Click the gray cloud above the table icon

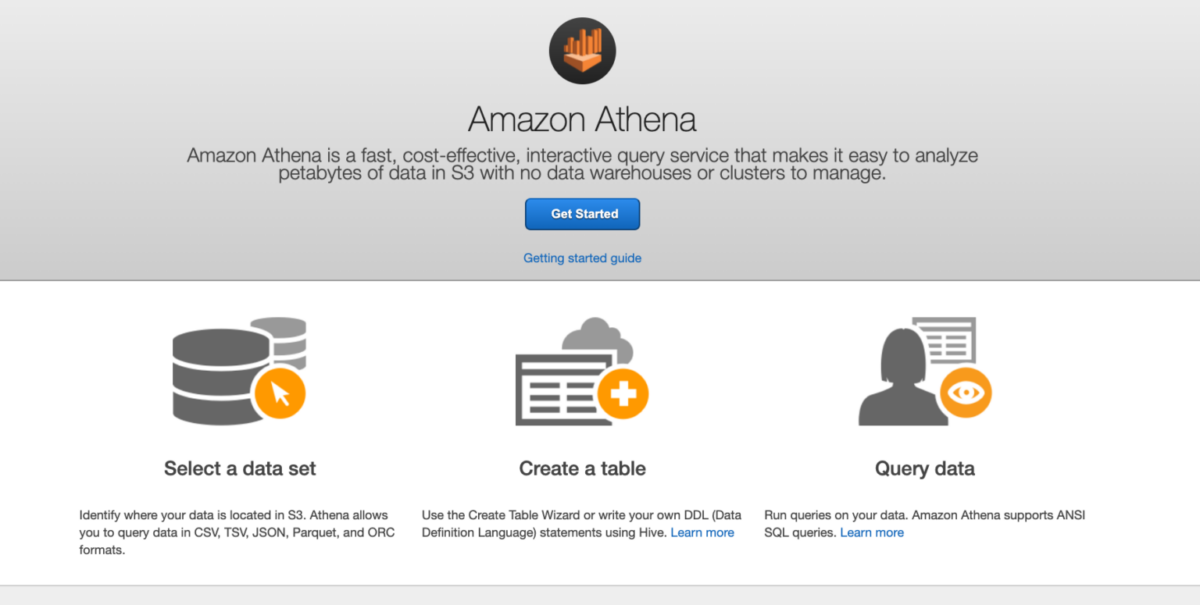coord(600,336)
